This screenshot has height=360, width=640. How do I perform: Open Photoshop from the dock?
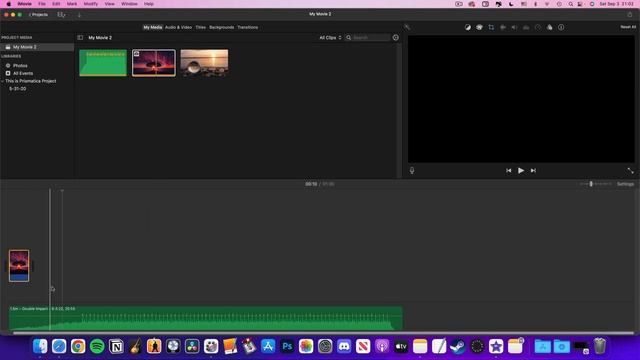[x=287, y=347]
